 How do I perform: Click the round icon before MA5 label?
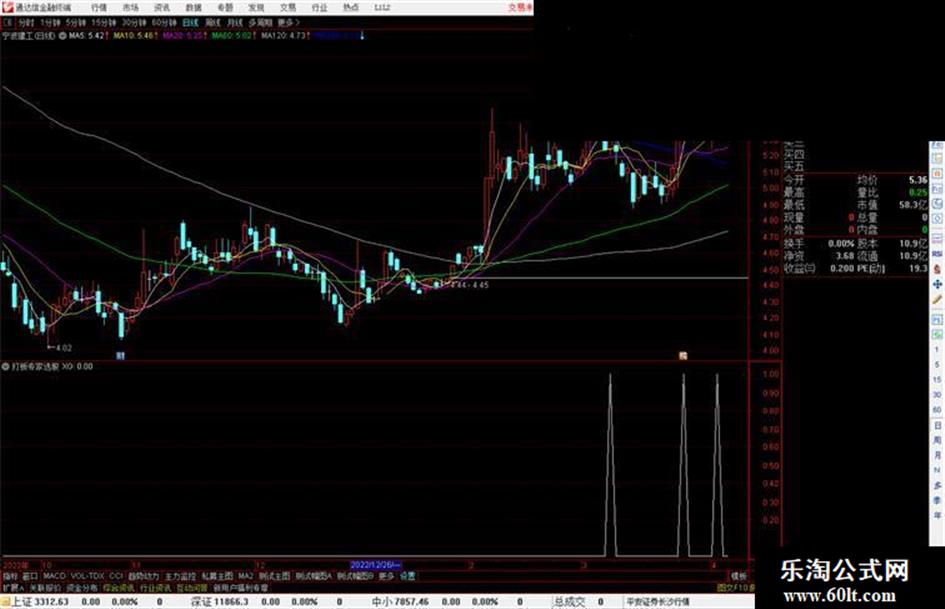(x=63, y=36)
